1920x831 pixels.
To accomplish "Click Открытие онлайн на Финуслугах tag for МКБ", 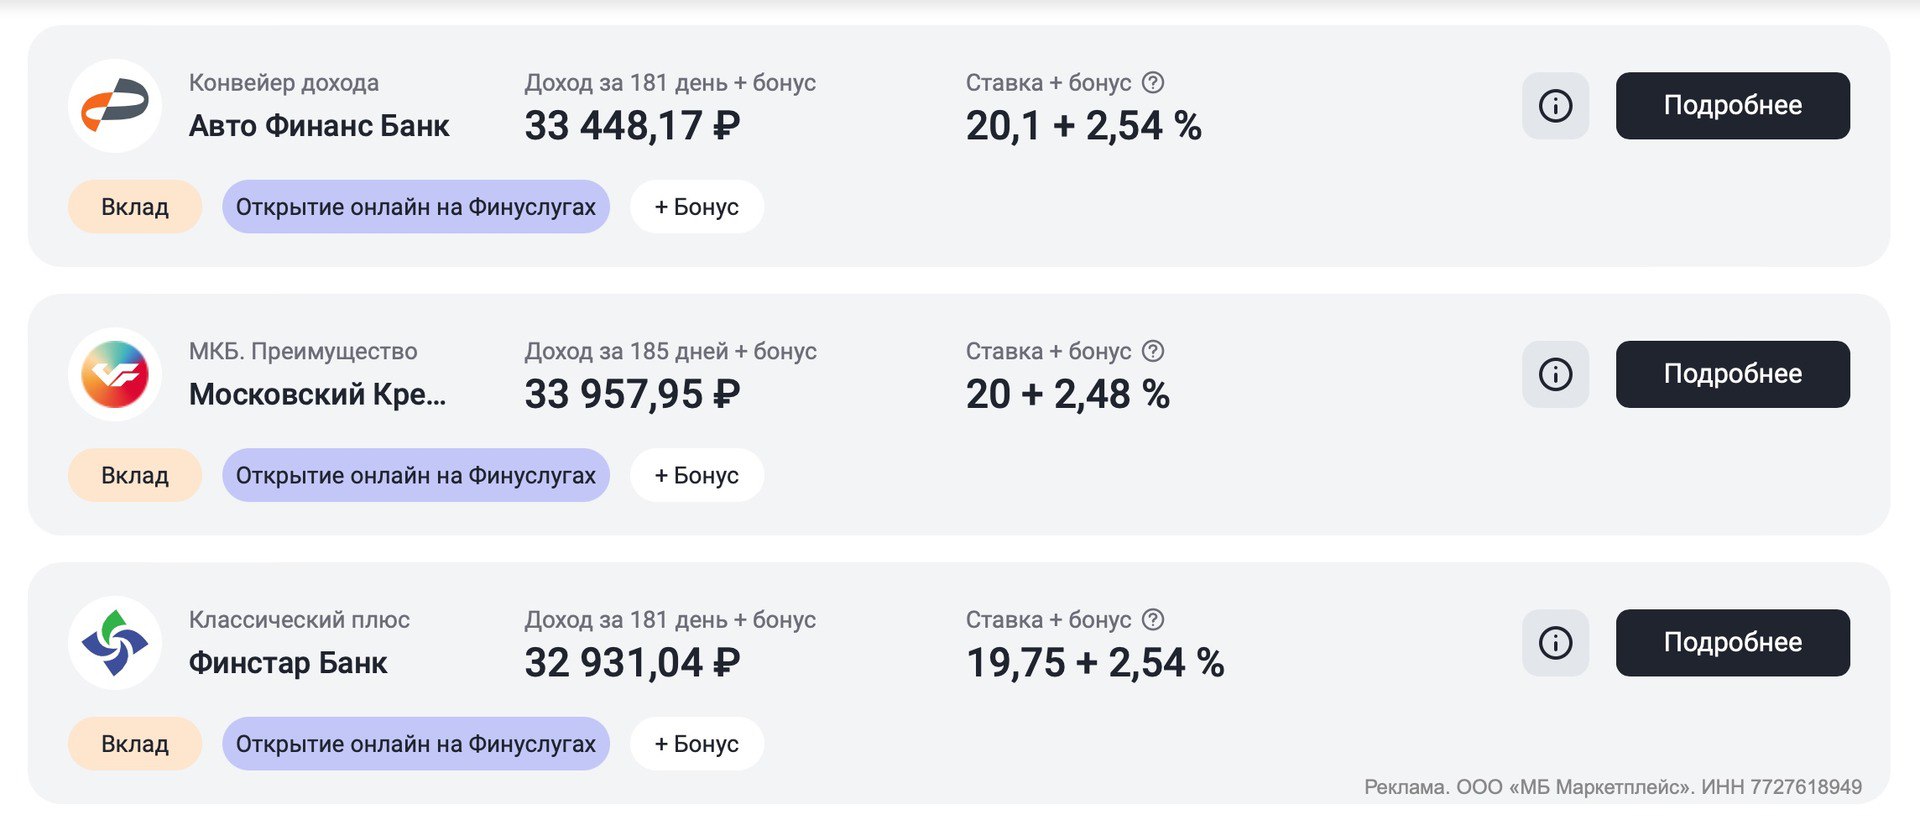I will [415, 475].
